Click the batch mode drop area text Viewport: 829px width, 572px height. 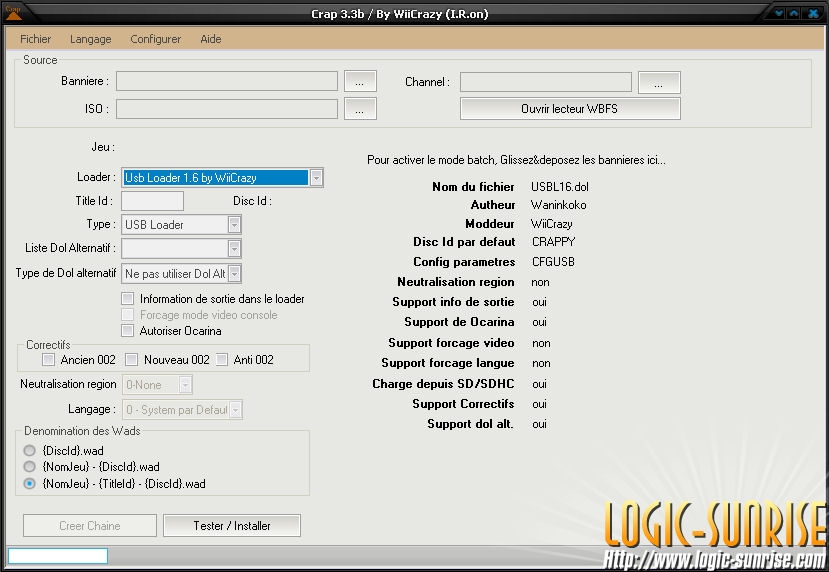[x=517, y=160]
